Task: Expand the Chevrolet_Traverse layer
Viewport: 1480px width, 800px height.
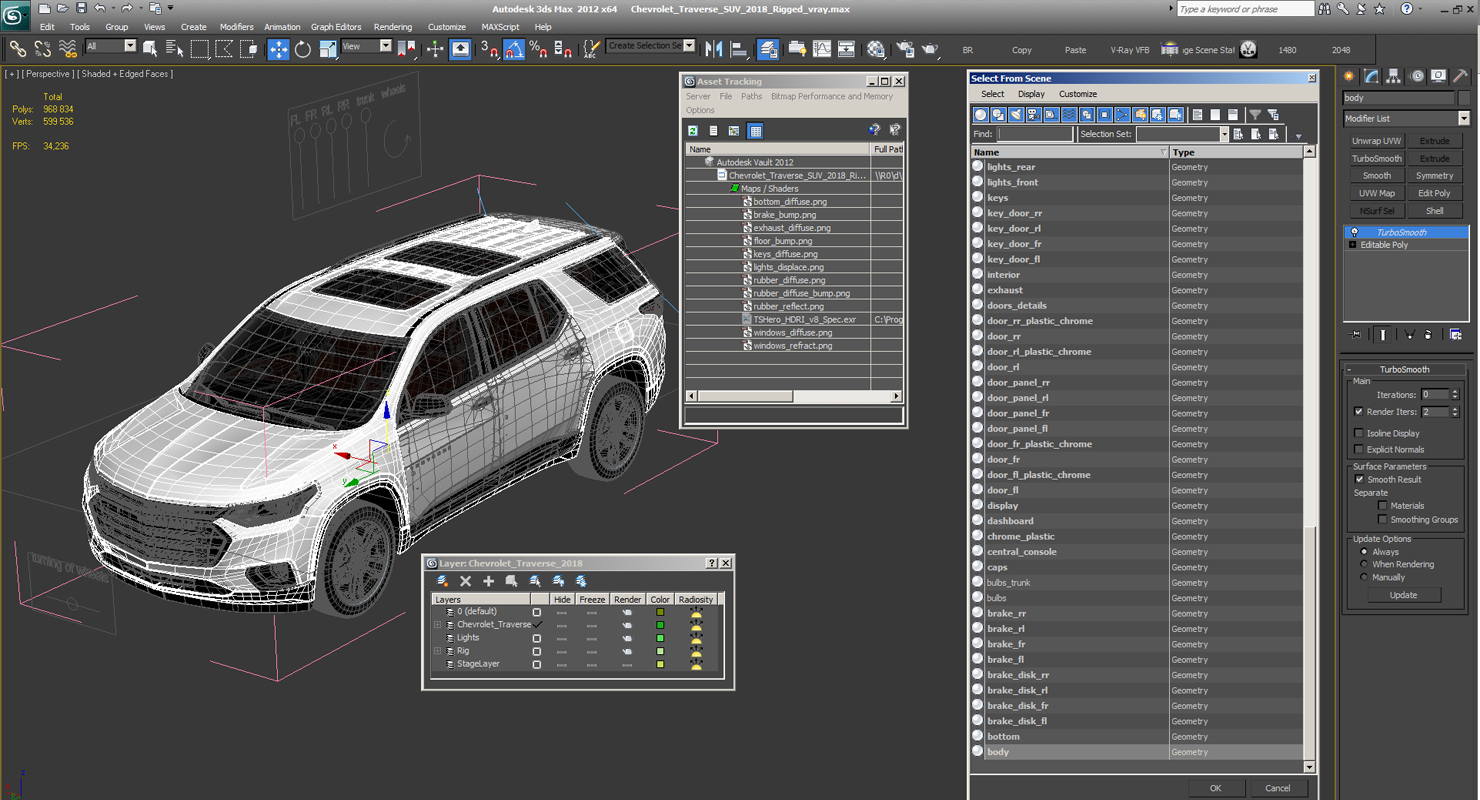Action: point(437,625)
